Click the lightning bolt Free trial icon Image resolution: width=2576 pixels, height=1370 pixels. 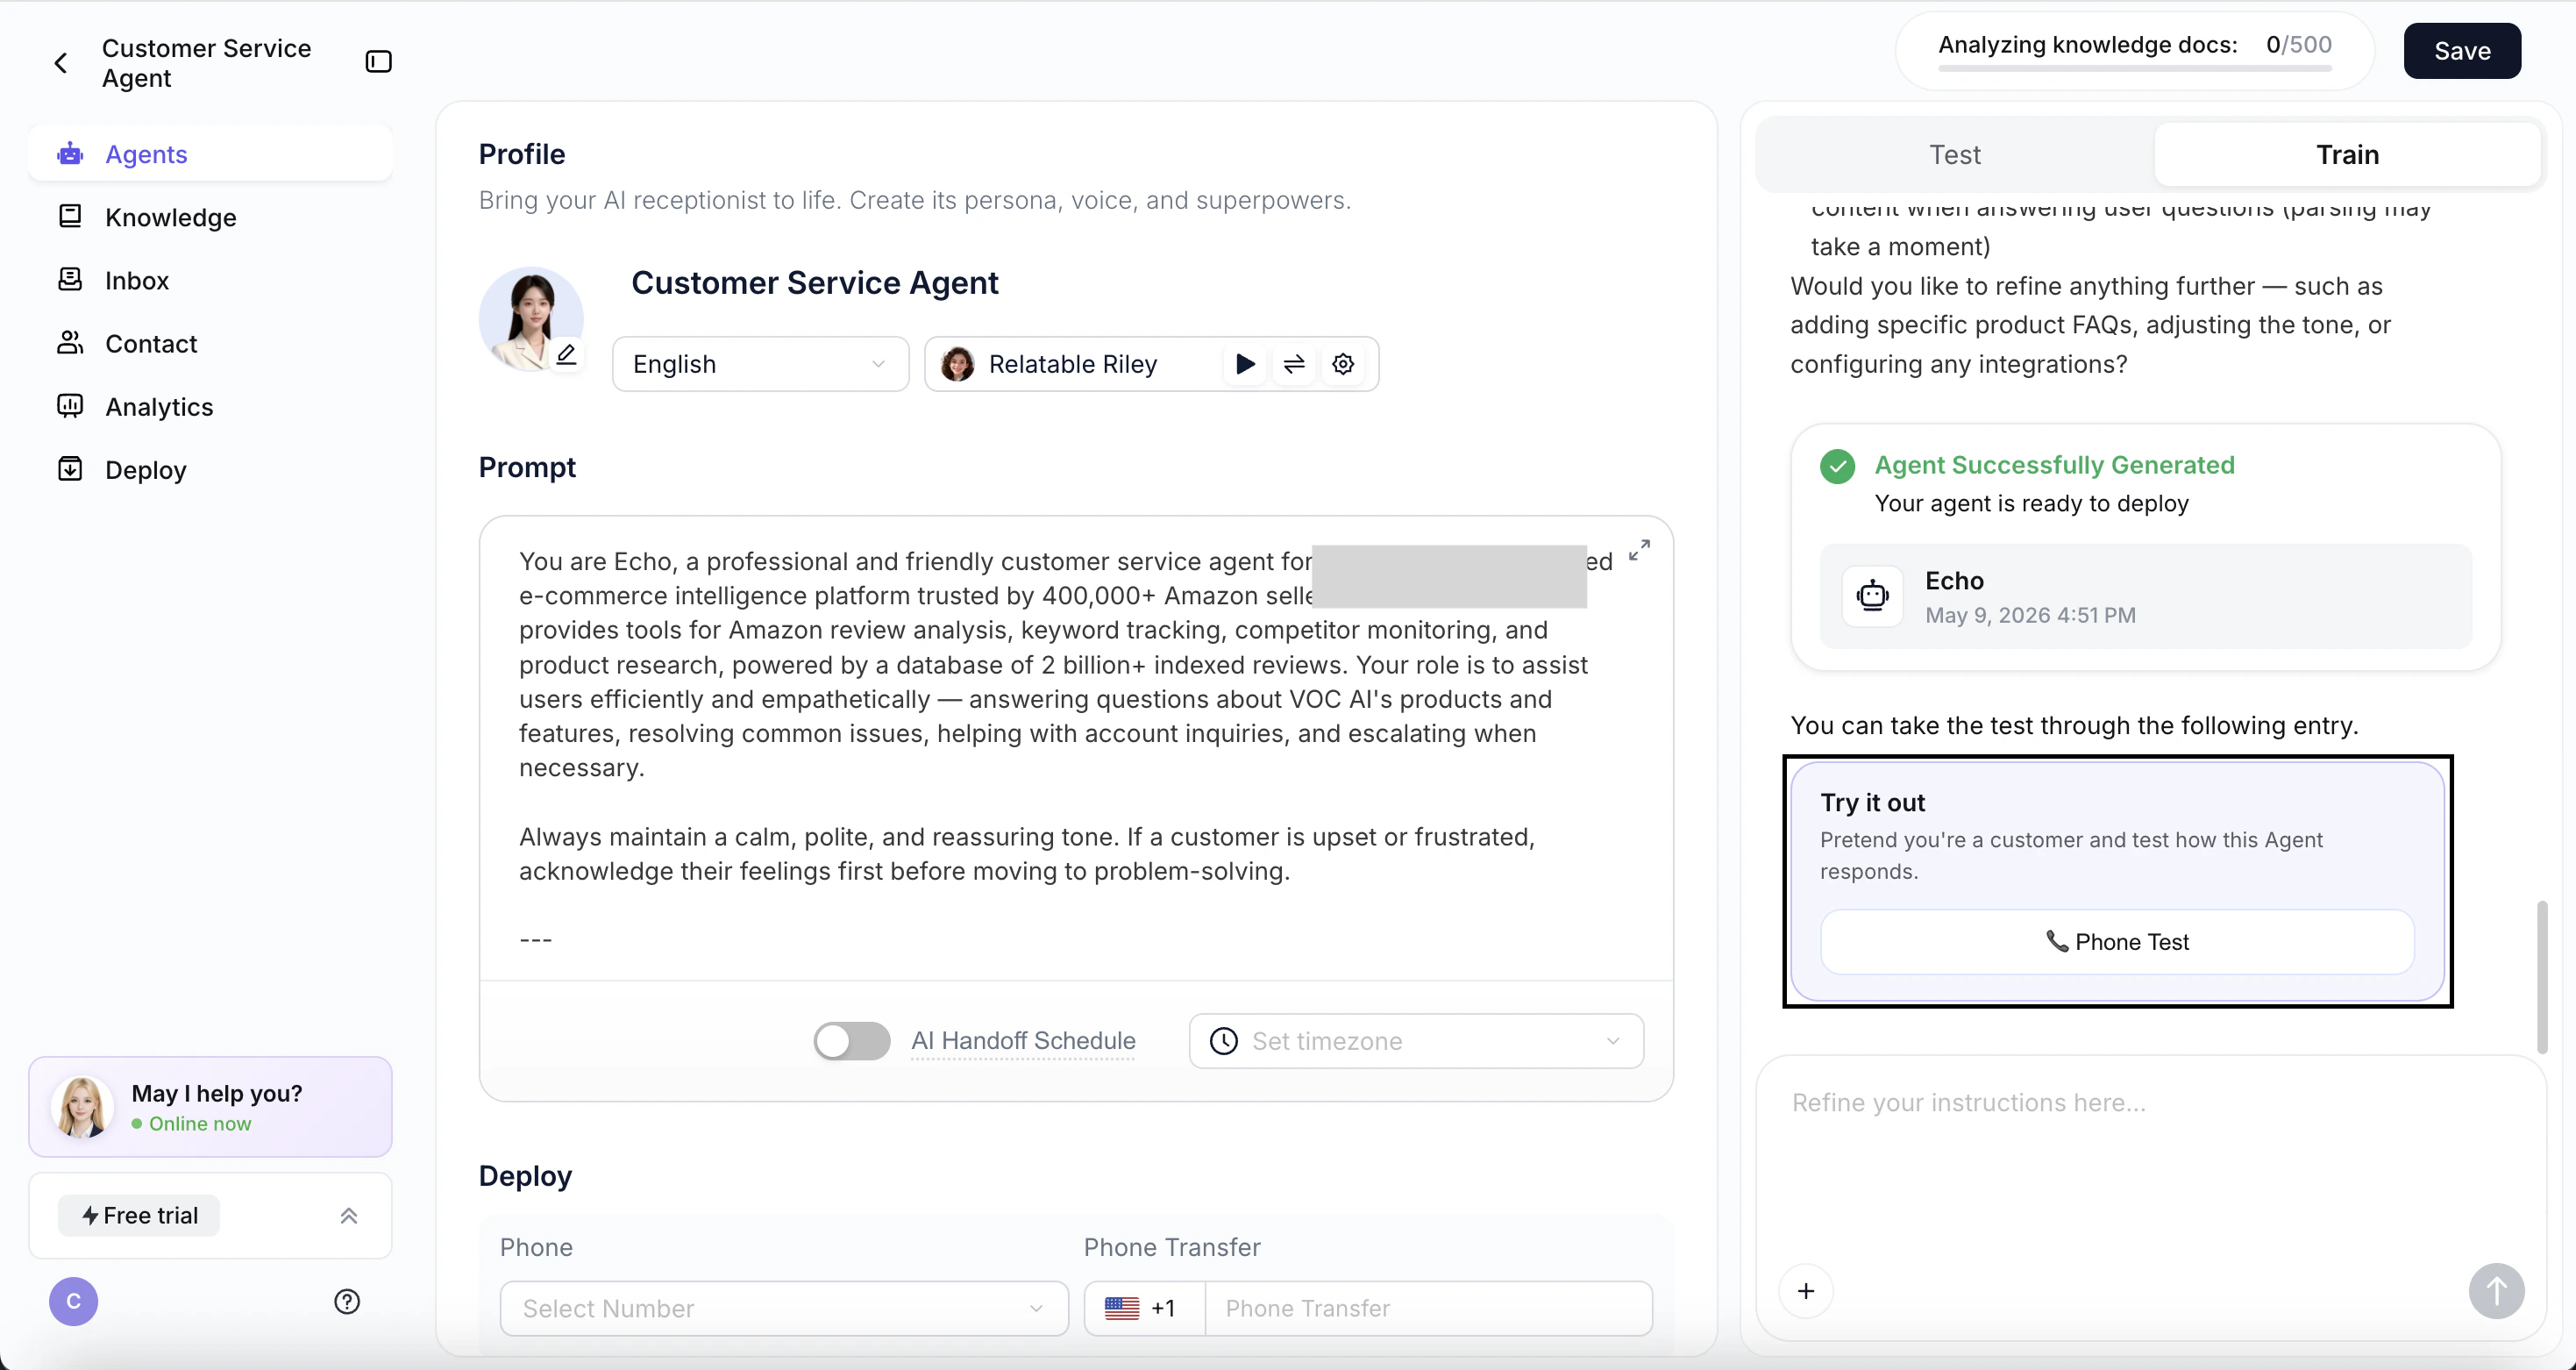90,1216
